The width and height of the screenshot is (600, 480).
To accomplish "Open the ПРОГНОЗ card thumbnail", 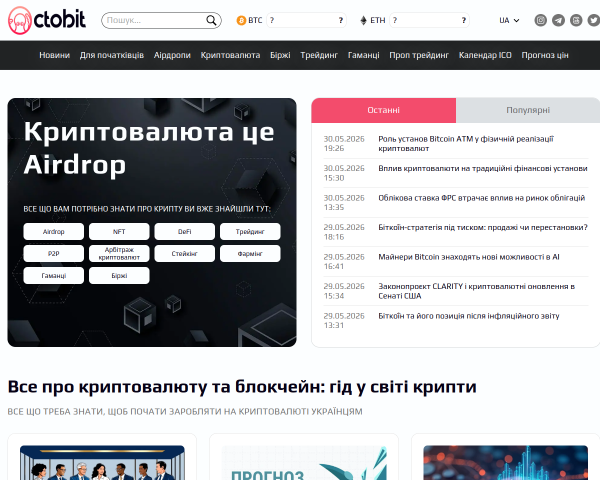I will tap(304, 462).
